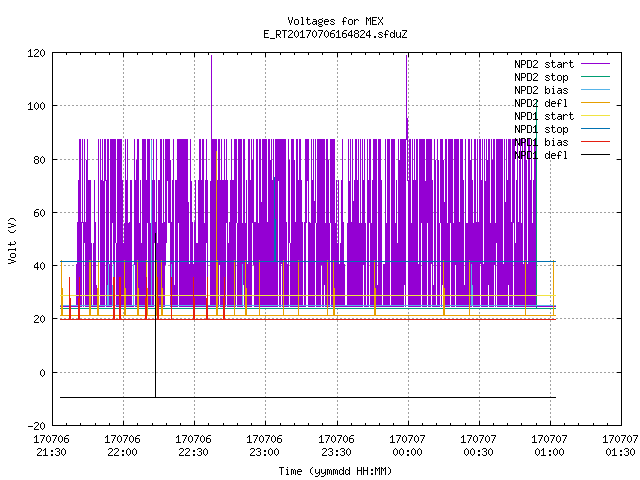Click the x-axis tick label 170706 21:30
The height and width of the screenshot is (480, 640).
51,446
